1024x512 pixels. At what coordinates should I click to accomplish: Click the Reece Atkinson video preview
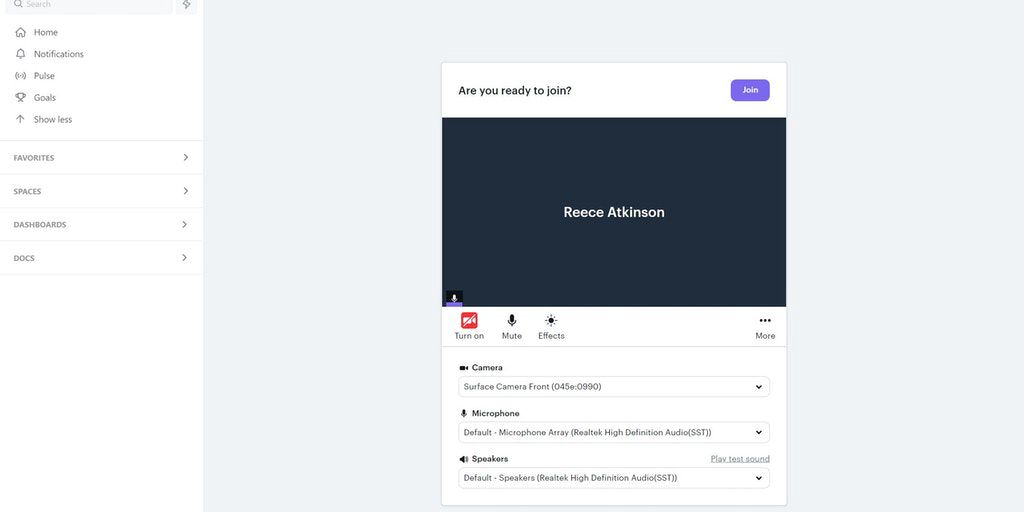pyautogui.click(x=614, y=212)
